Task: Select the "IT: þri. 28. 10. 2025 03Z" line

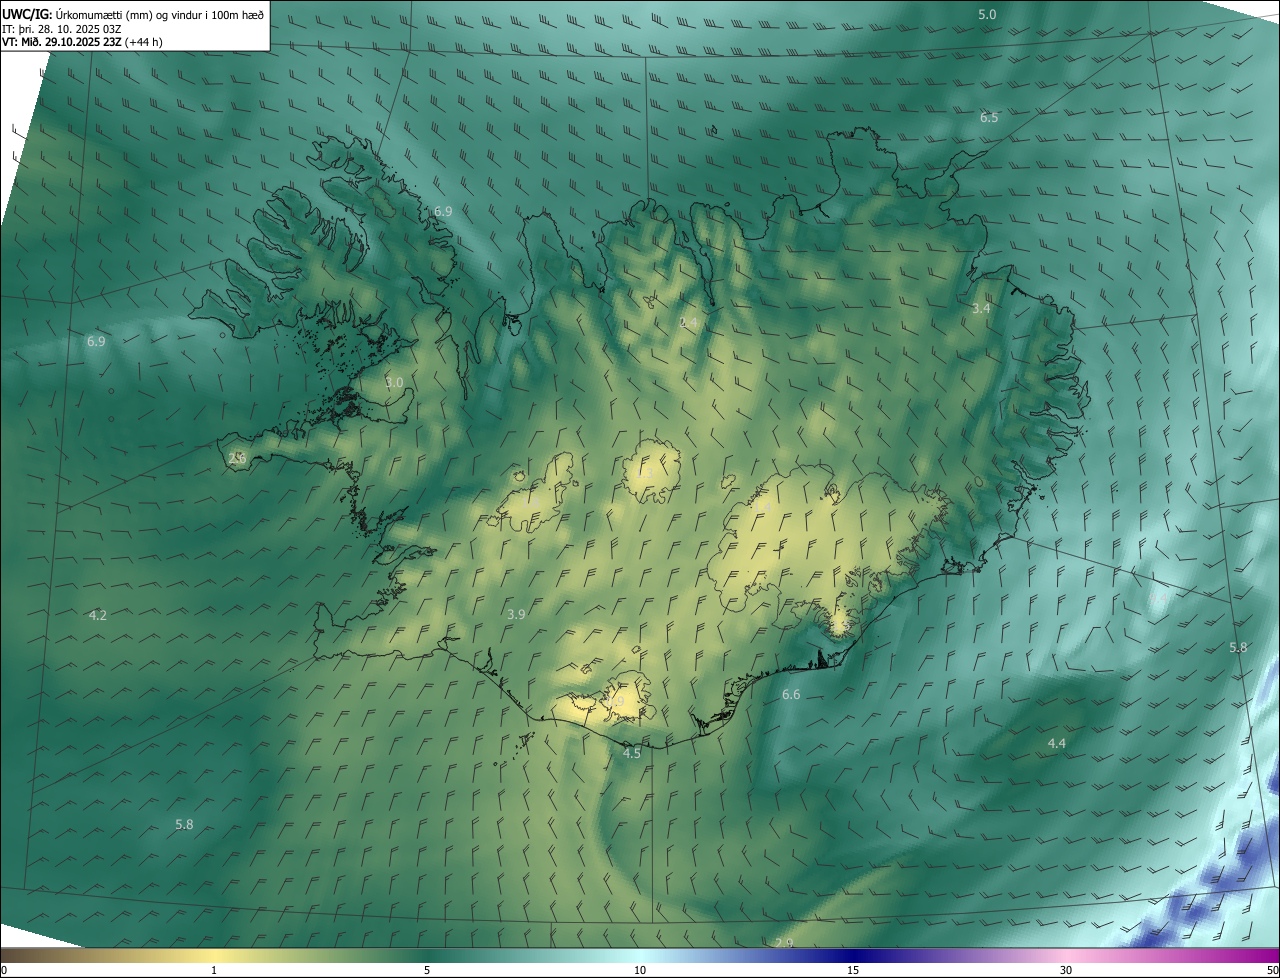Action: (62, 29)
